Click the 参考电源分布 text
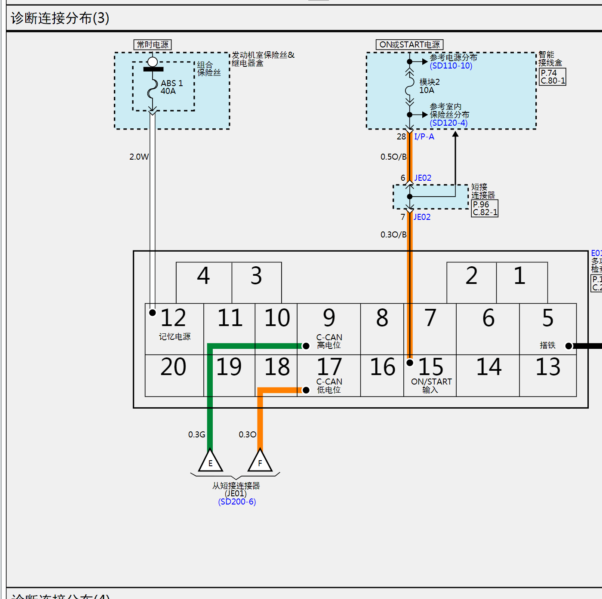Image resolution: width=602 pixels, height=599 pixels. click(453, 57)
